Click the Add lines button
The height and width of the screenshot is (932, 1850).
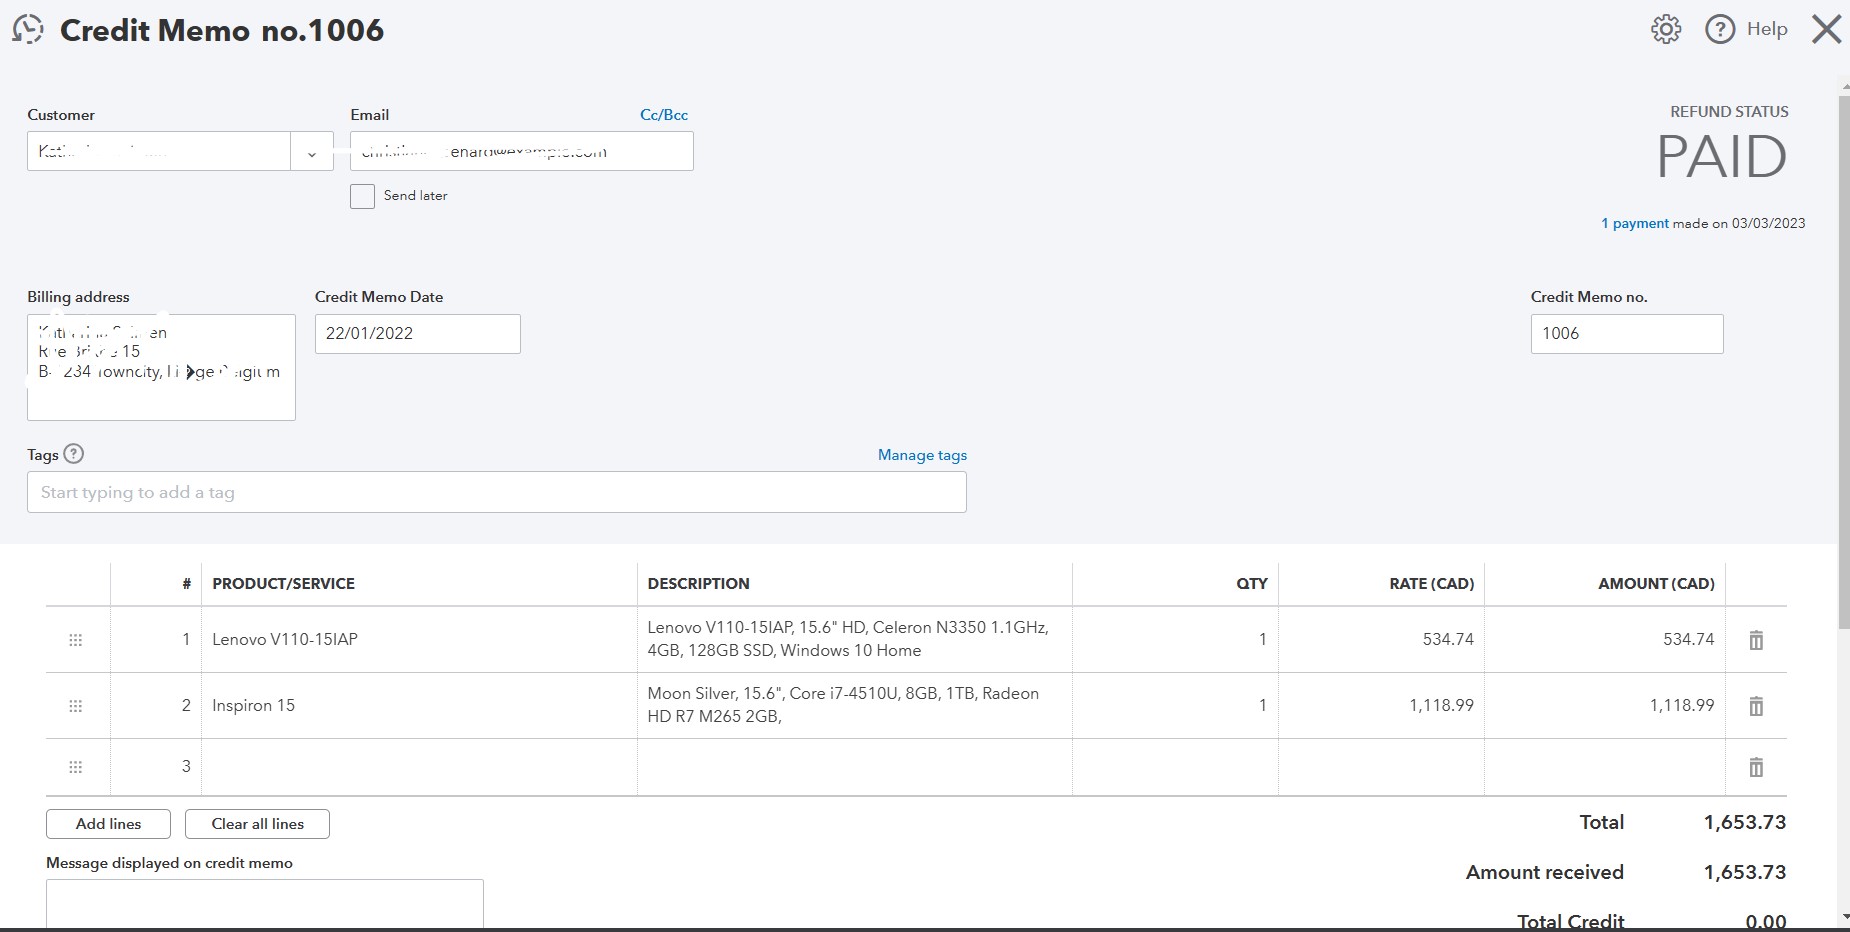[108, 824]
